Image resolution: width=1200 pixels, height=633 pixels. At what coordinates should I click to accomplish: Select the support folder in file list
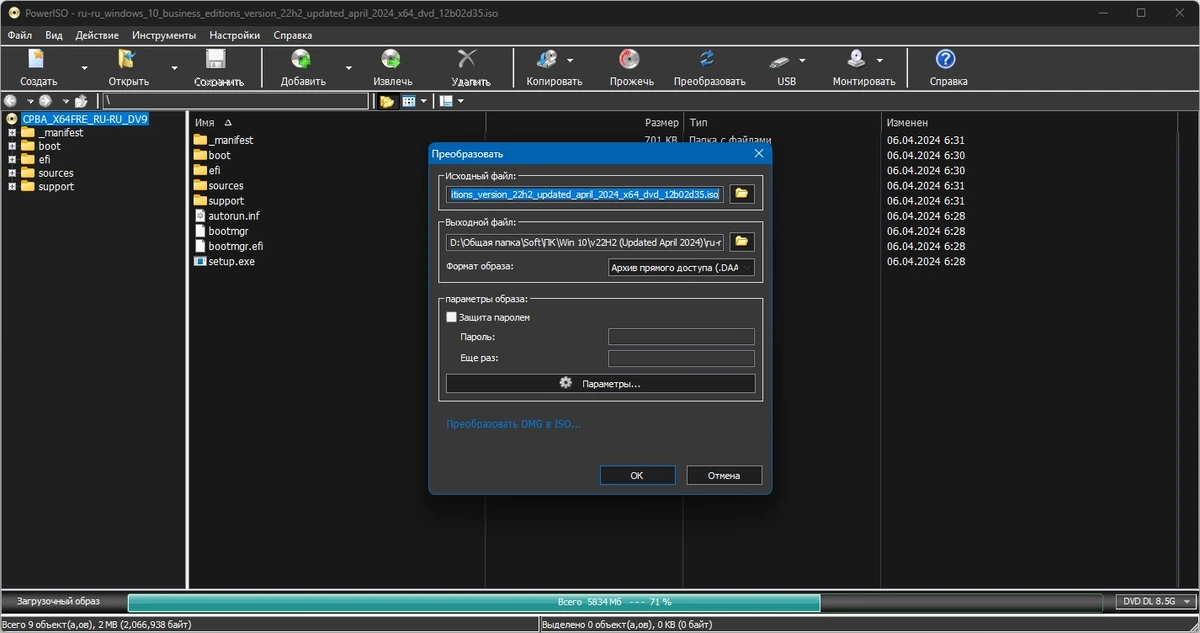click(x=226, y=200)
